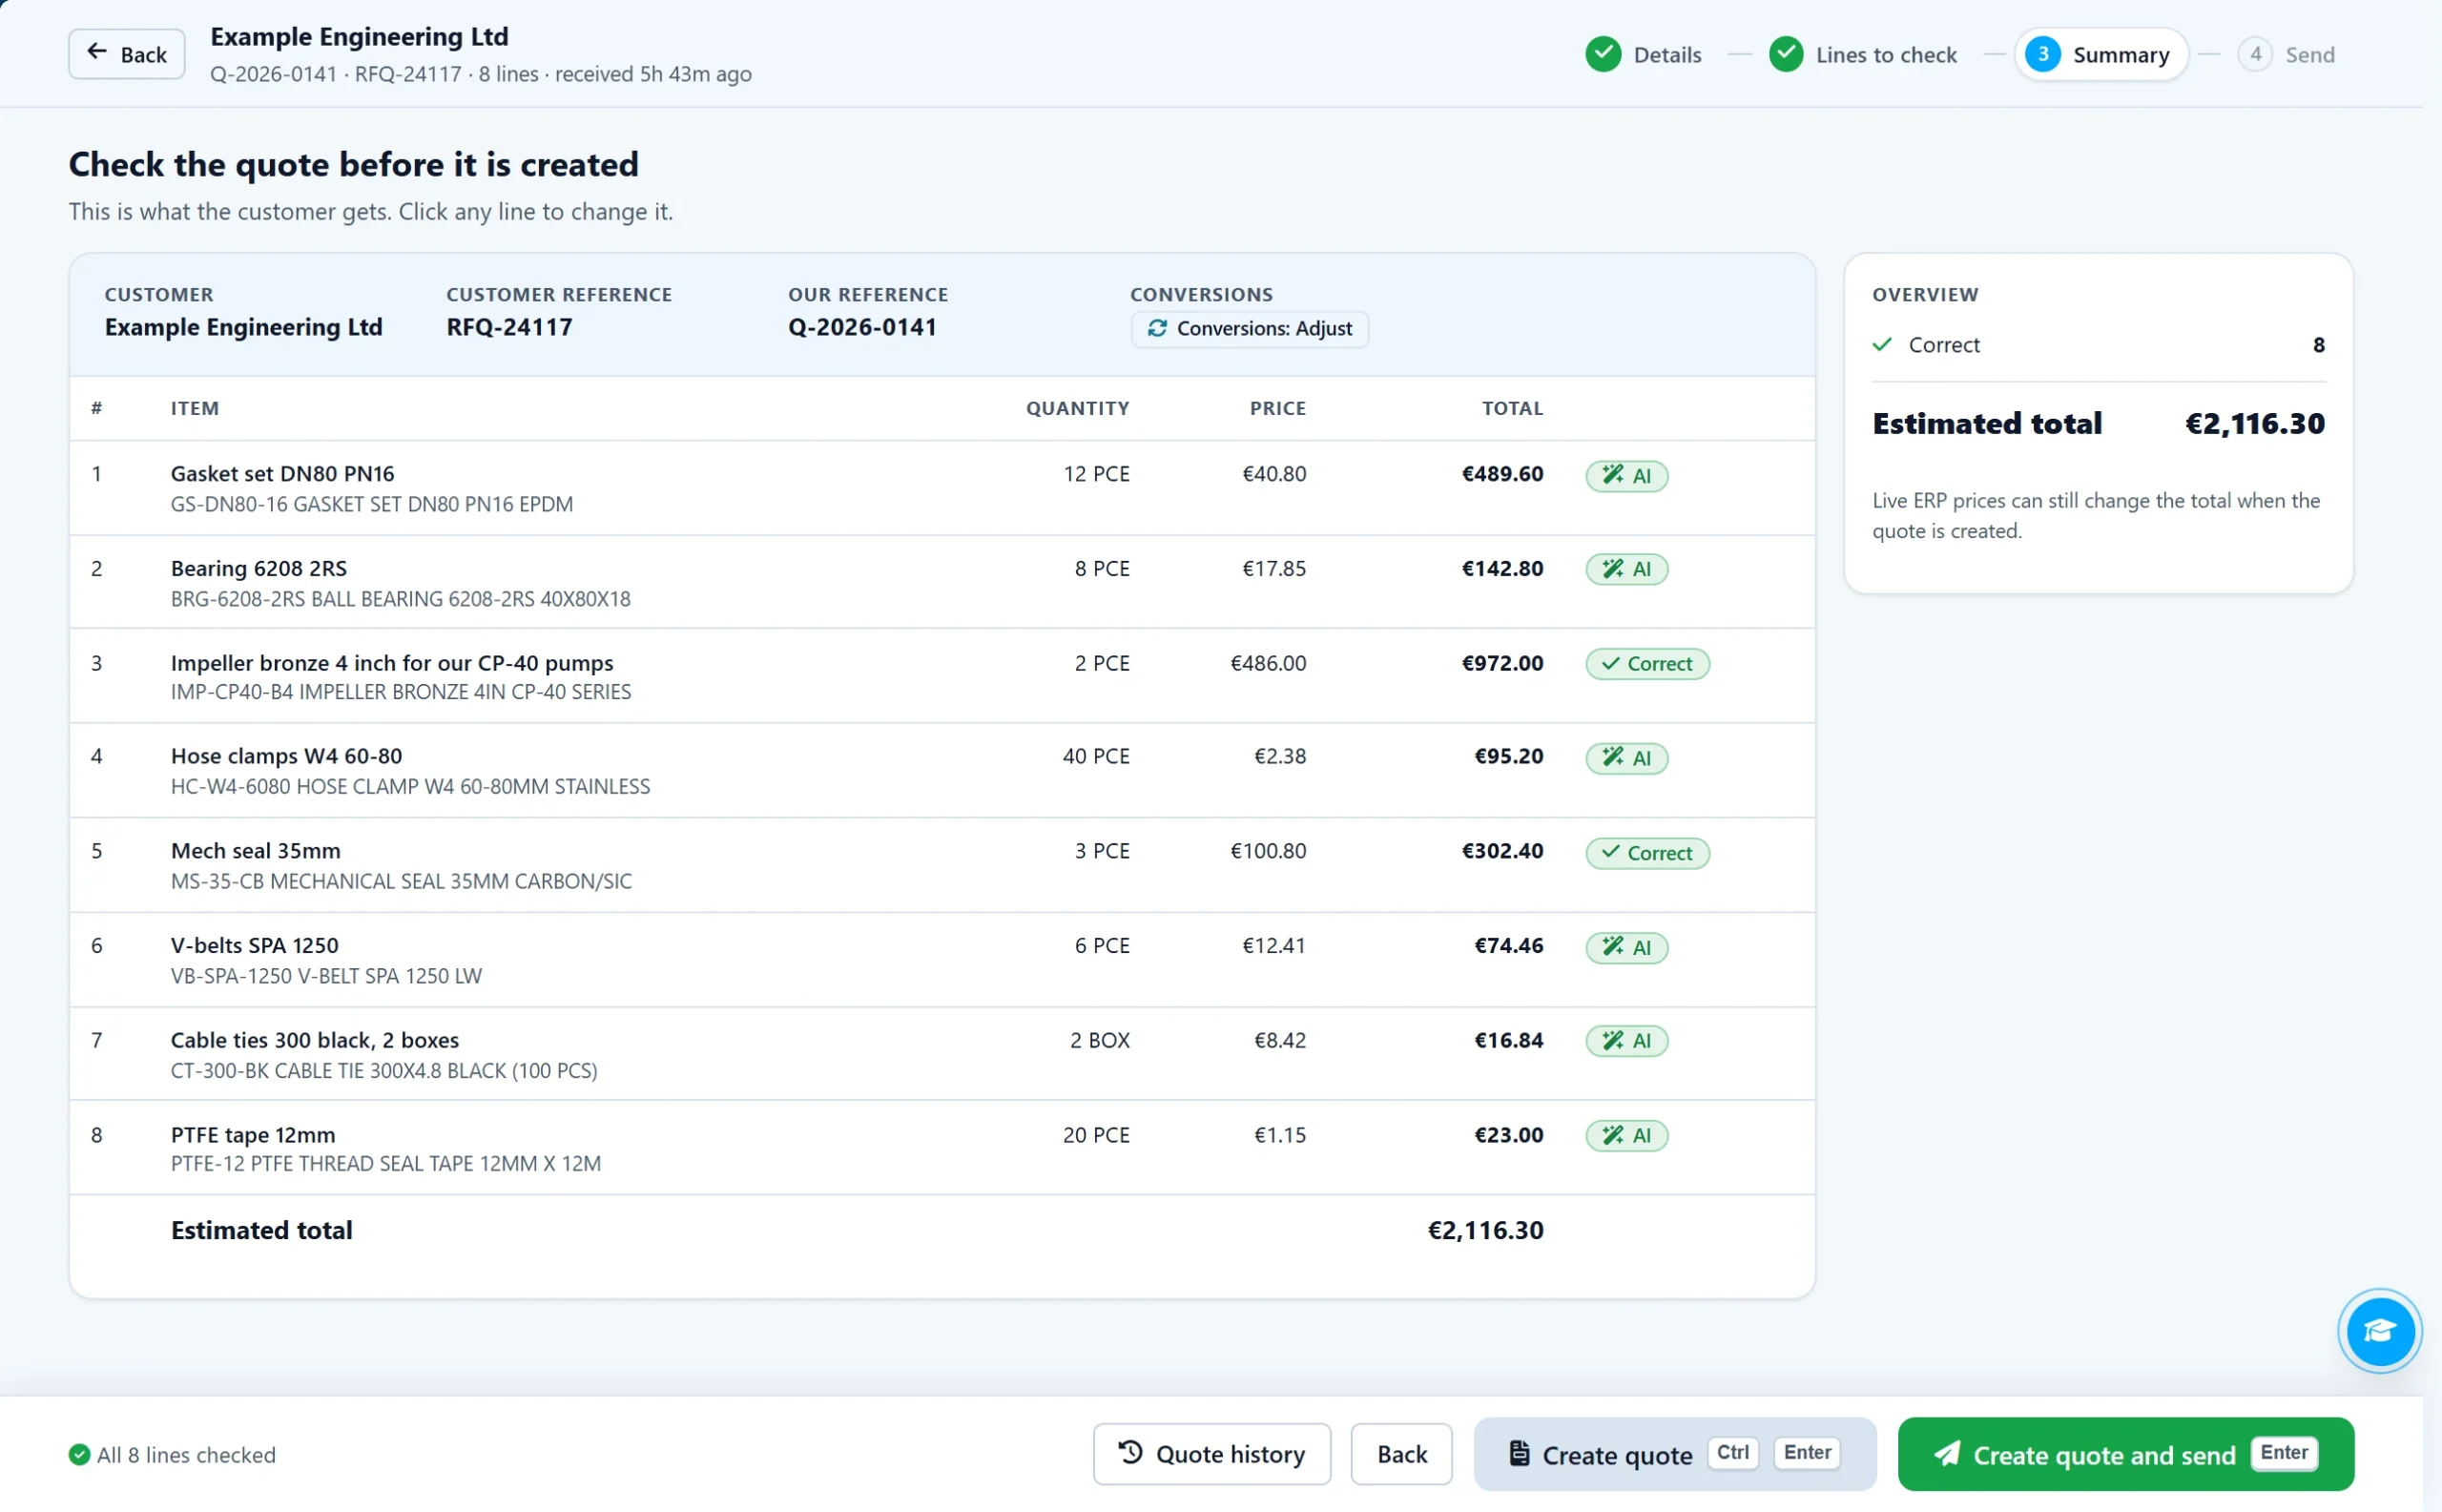Click the €302.40 total cell
This screenshot has width=2442, height=1512.
click(x=1502, y=851)
